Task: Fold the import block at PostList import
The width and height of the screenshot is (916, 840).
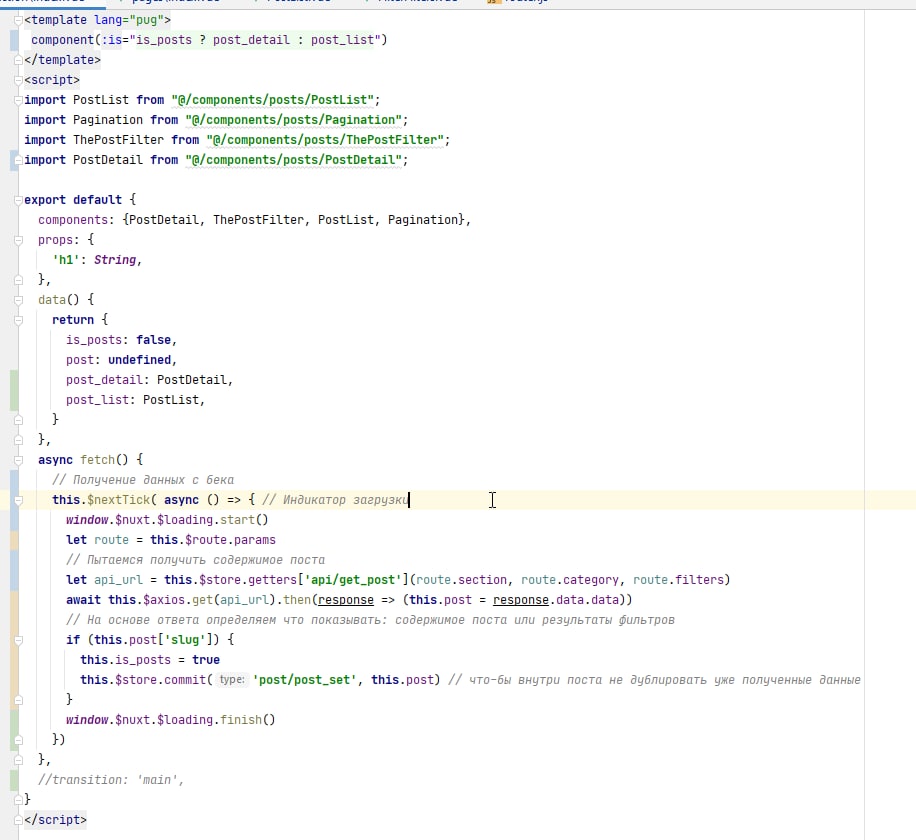Action: pyautogui.click(x=18, y=100)
